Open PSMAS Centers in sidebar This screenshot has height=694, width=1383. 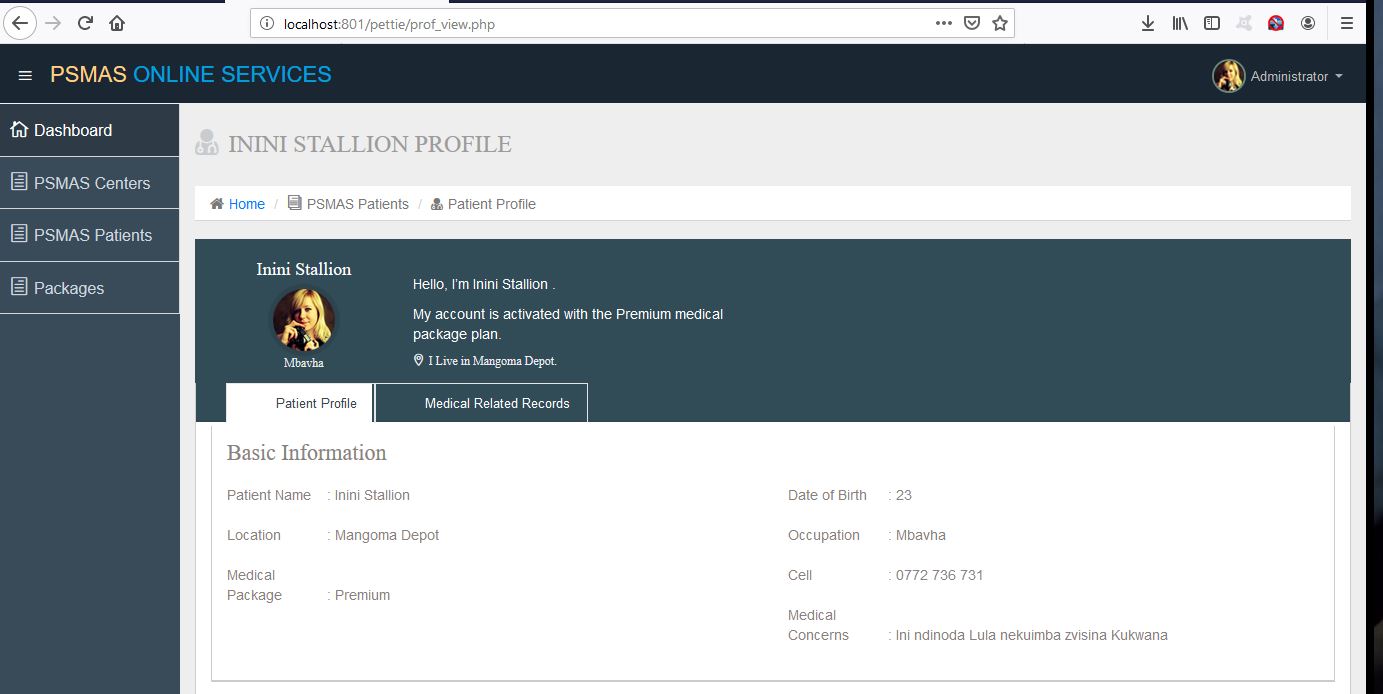point(91,183)
